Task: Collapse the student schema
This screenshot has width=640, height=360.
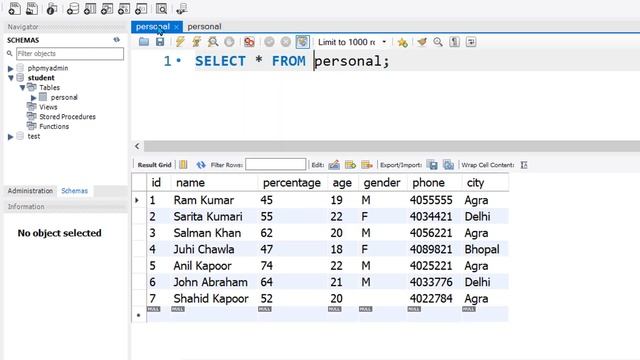Action: click(11, 78)
